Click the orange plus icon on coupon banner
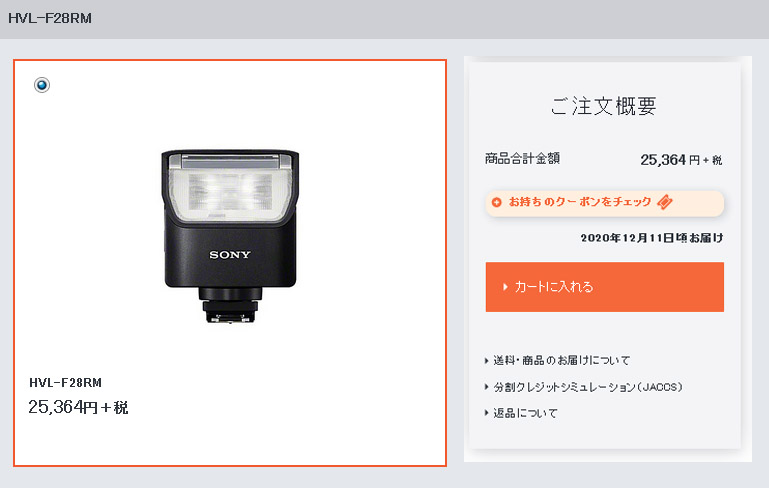 pyautogui.click(x=496, y=202)
